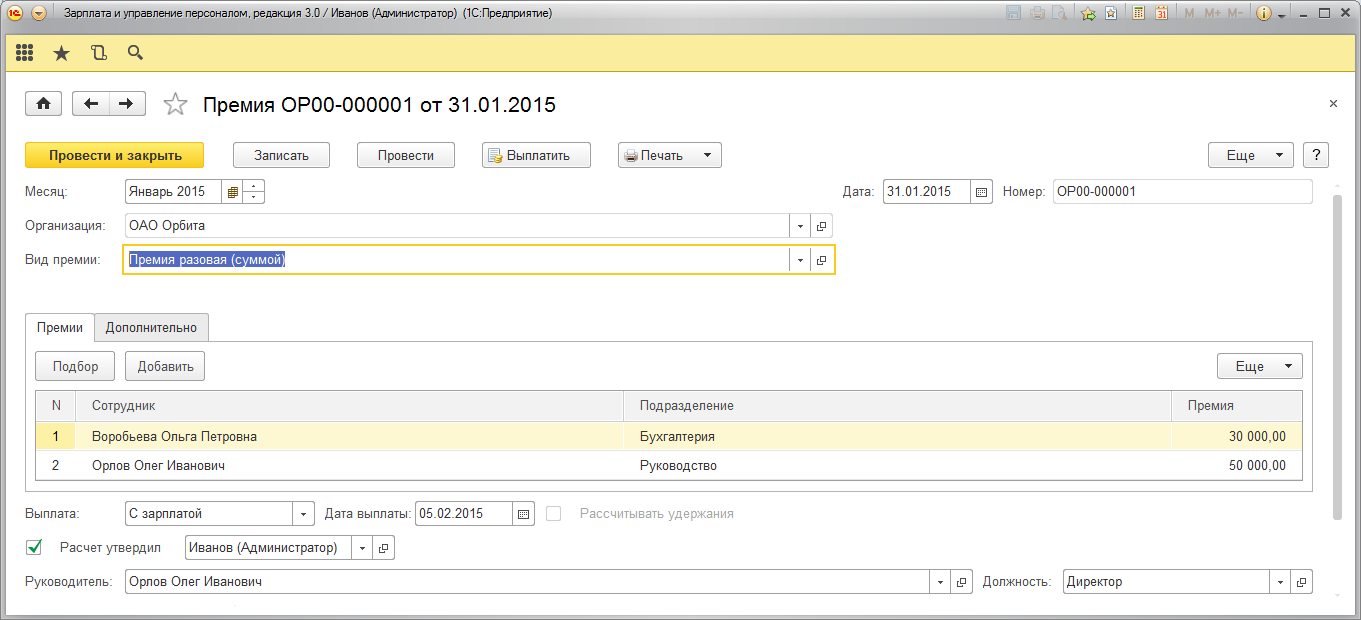Switch to the Дополнительно tab

(x=152, y=327)
